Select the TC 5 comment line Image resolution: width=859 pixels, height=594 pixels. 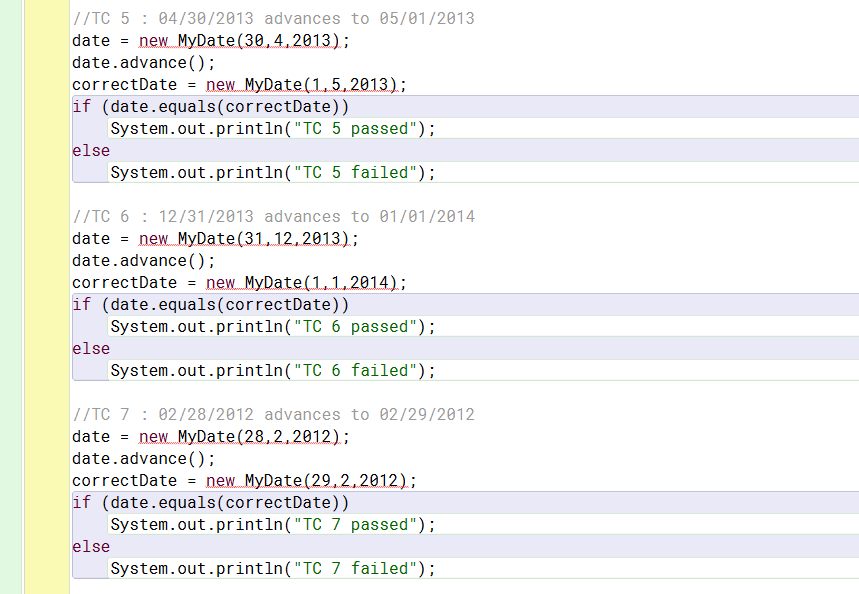click(x=272, y=18)
